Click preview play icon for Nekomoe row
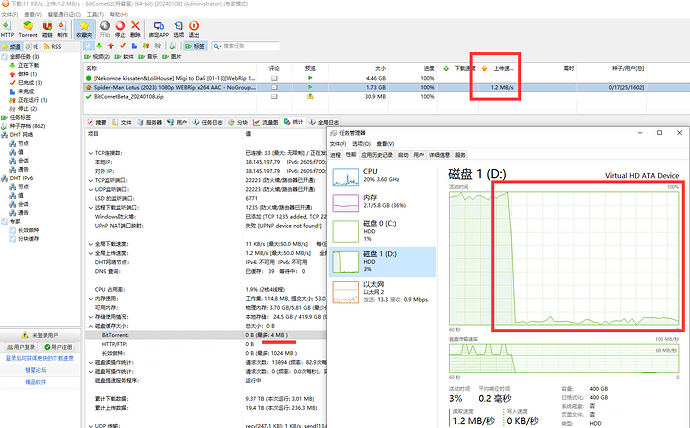690x428 pixels. pyautogui.click(x=310, y=78)
